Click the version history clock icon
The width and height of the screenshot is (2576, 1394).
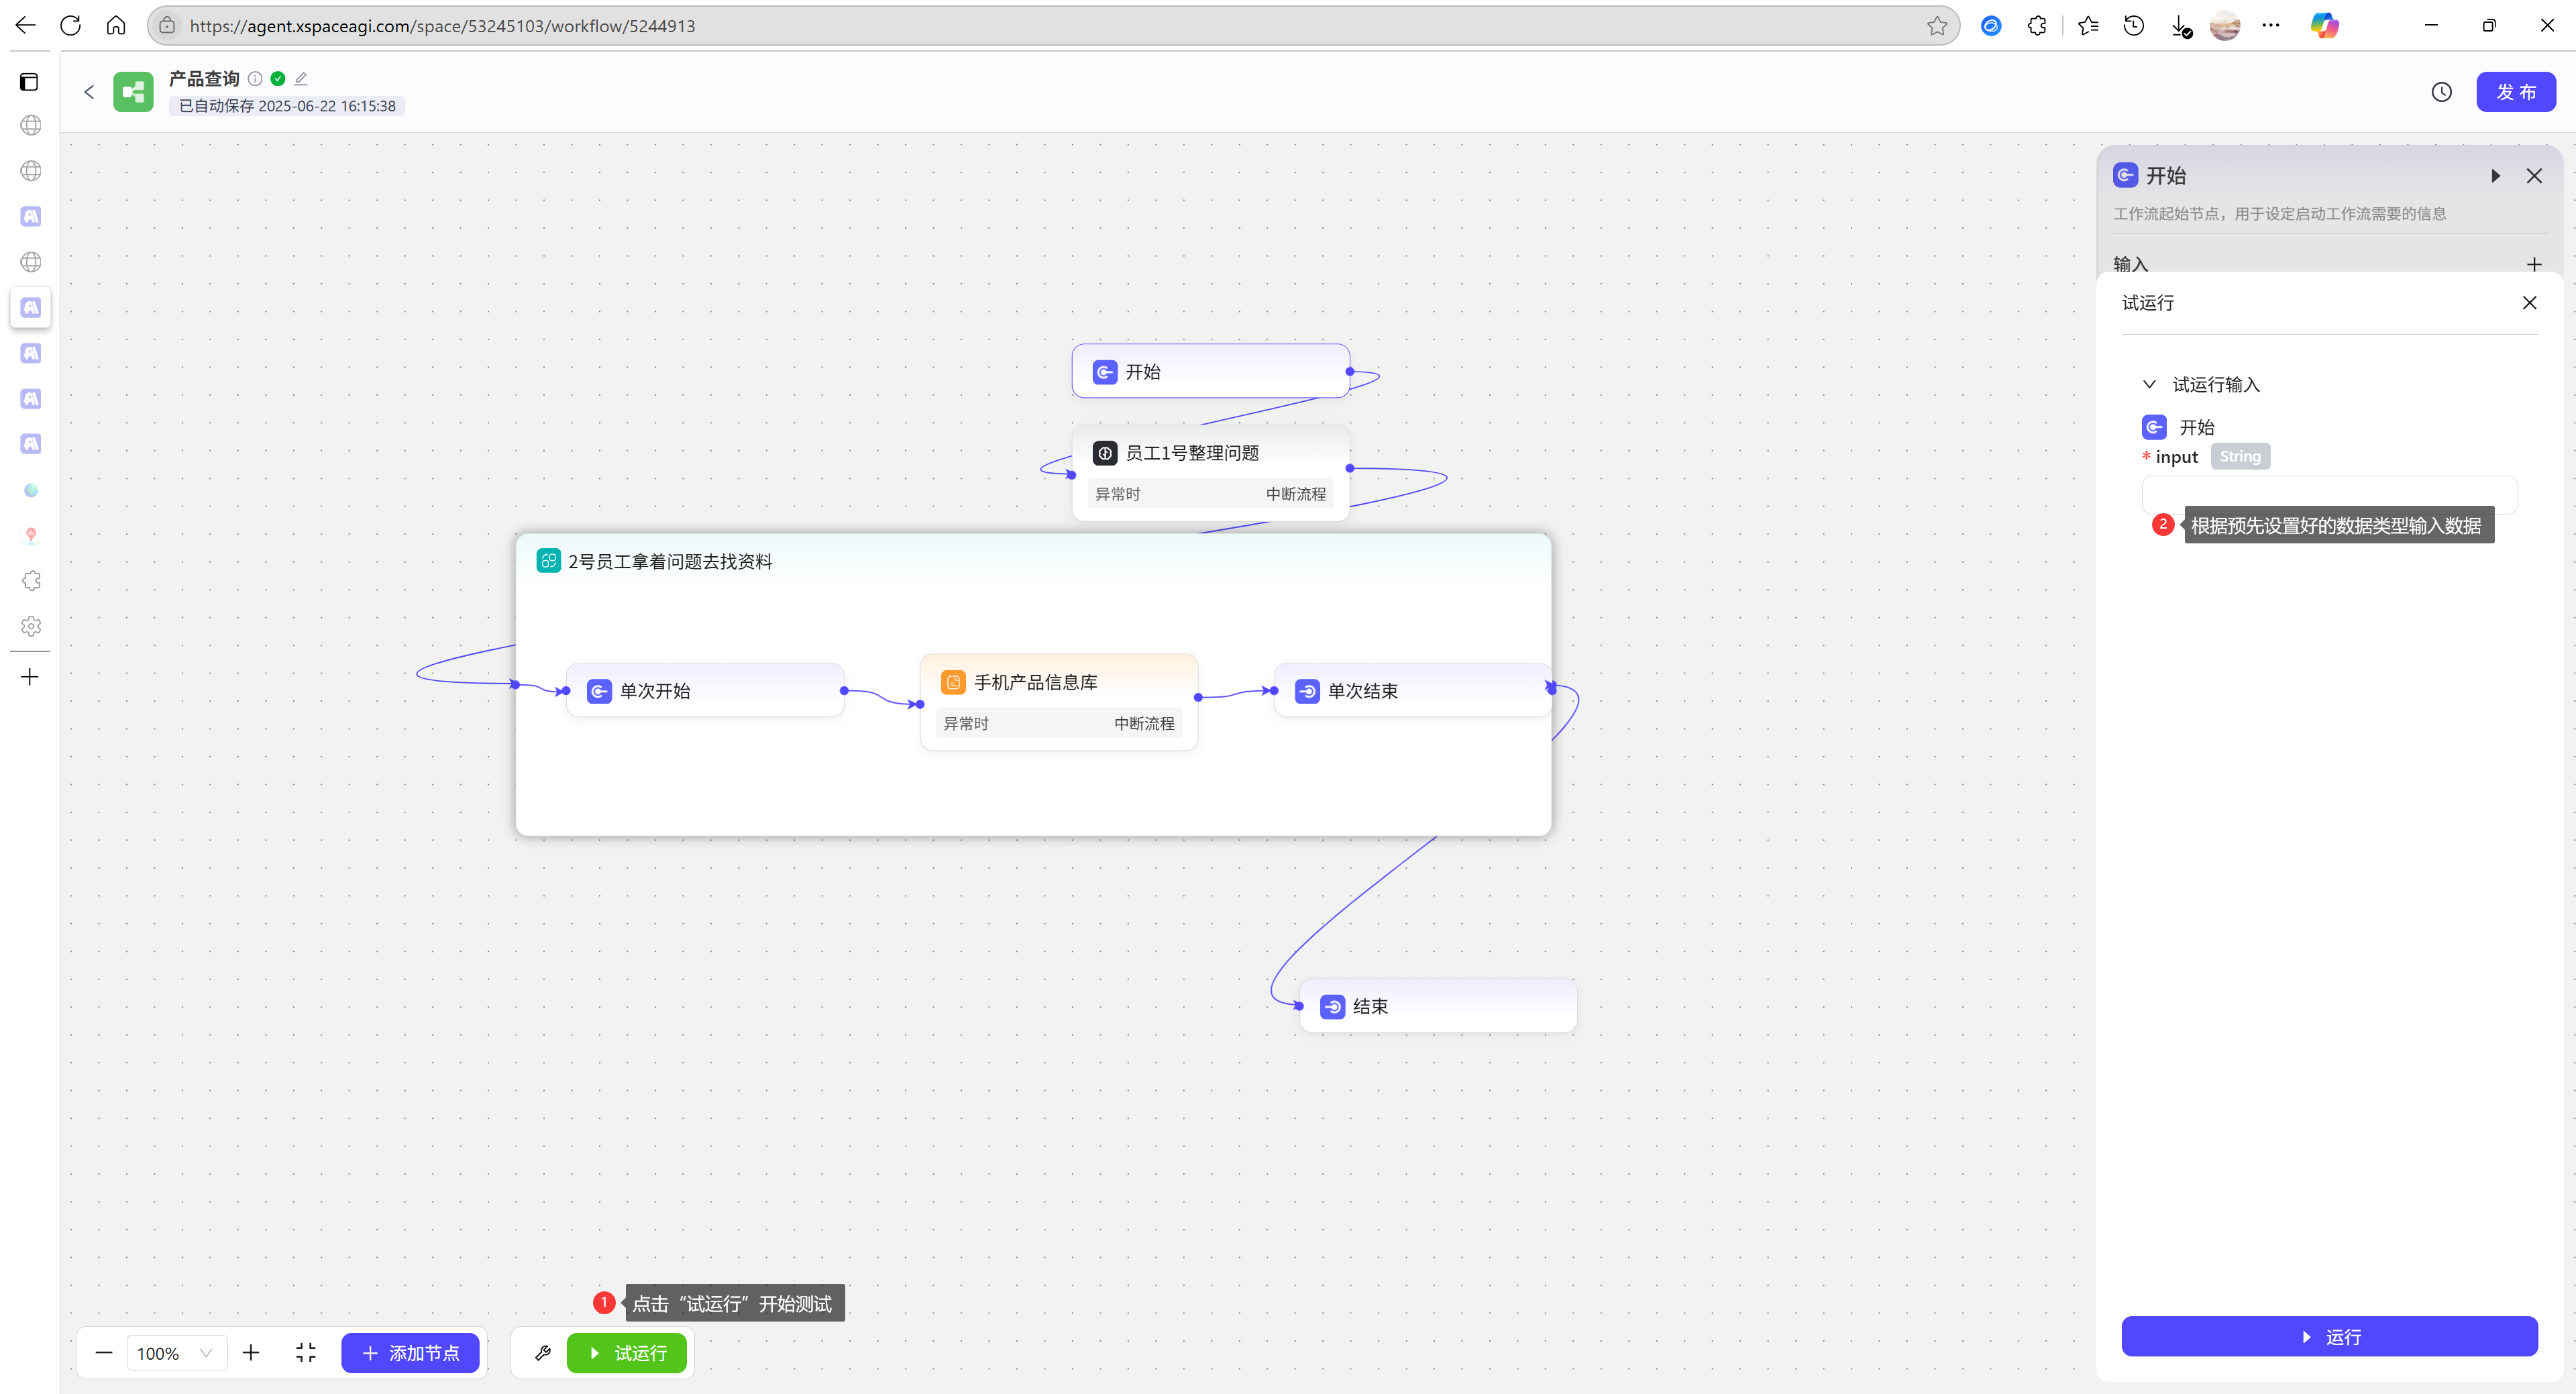pos(2441,92)
